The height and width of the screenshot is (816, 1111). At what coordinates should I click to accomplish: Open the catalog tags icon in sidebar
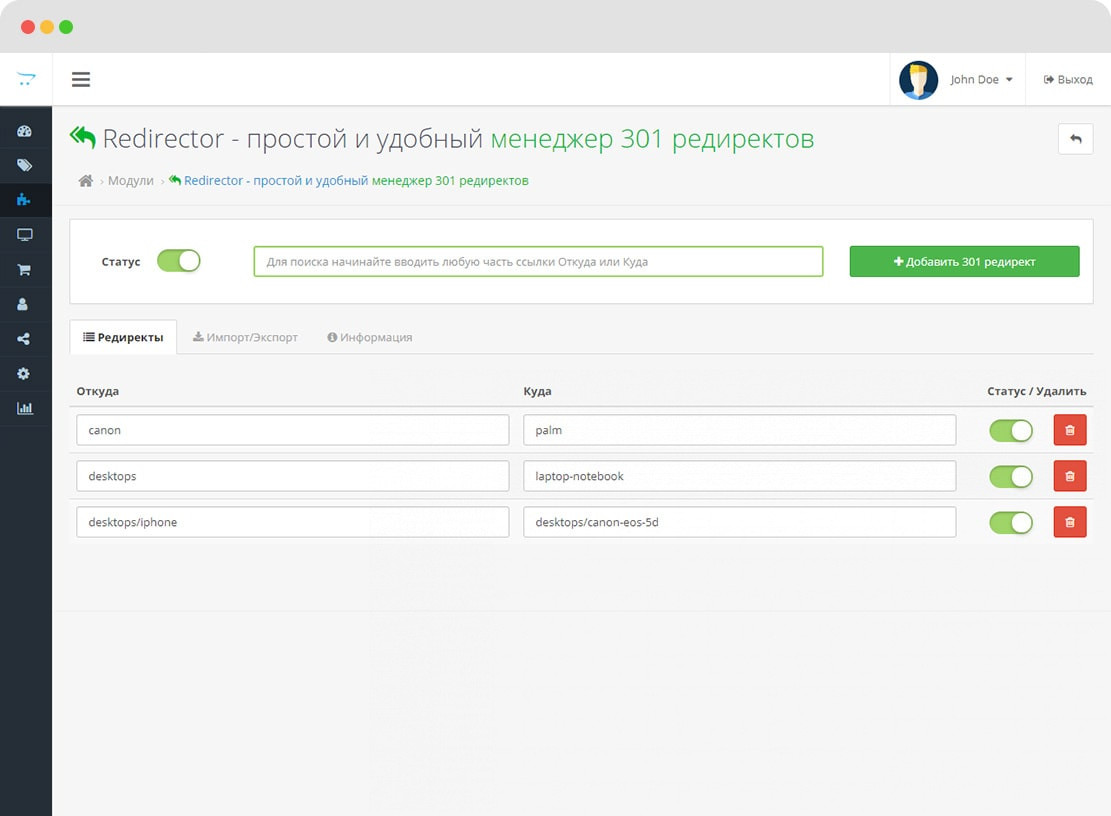click(x=25, y=165)
